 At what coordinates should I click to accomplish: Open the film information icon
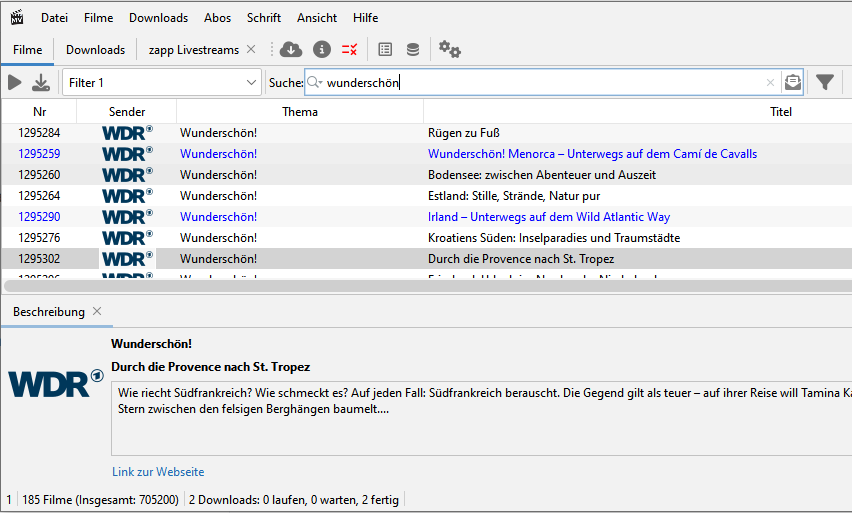point(322,49)
